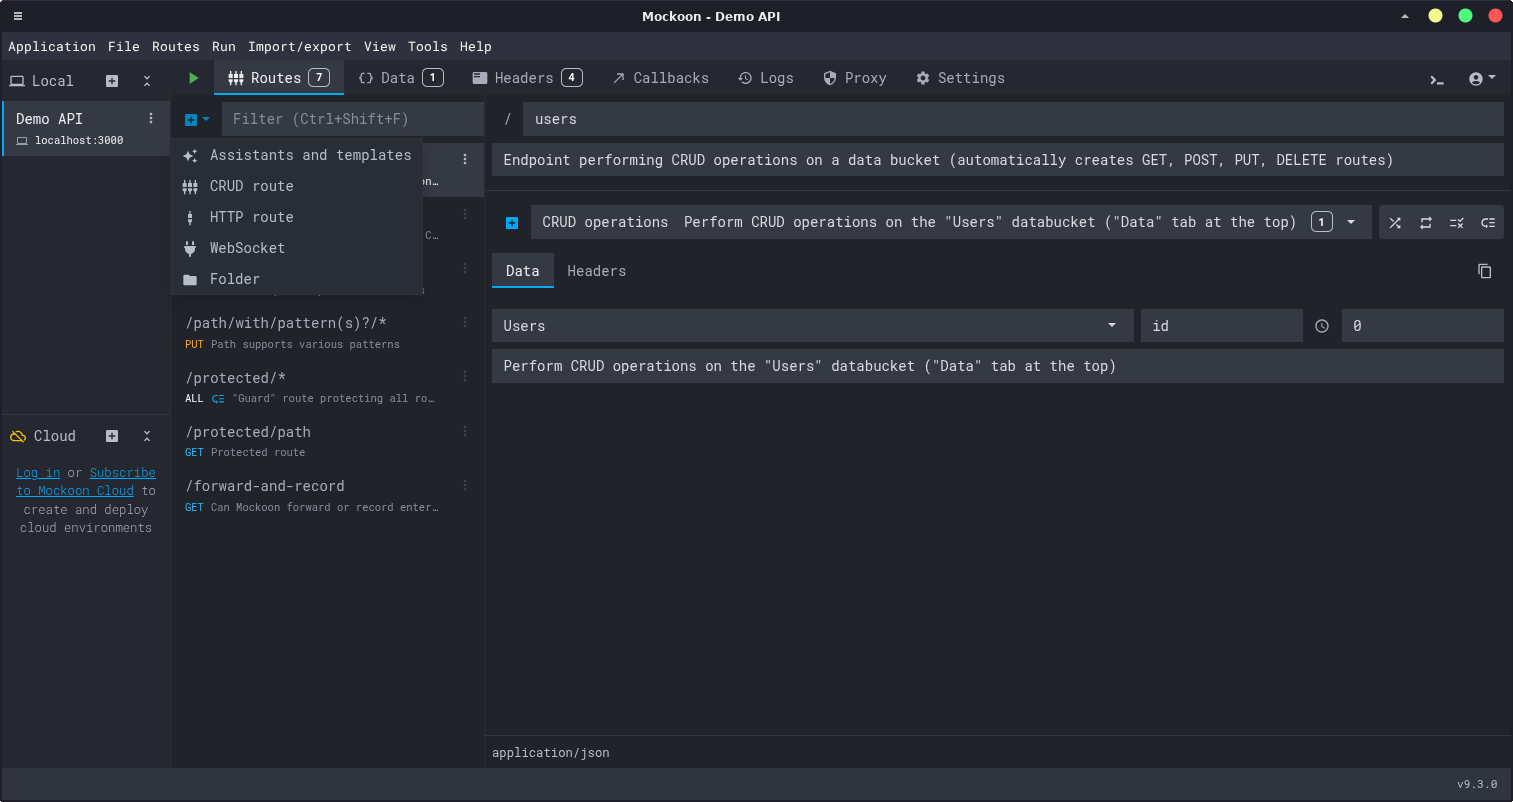The image size is (1513, 802).
Task: Open the Routes menu in menu bar
Action: pos(176,46)
